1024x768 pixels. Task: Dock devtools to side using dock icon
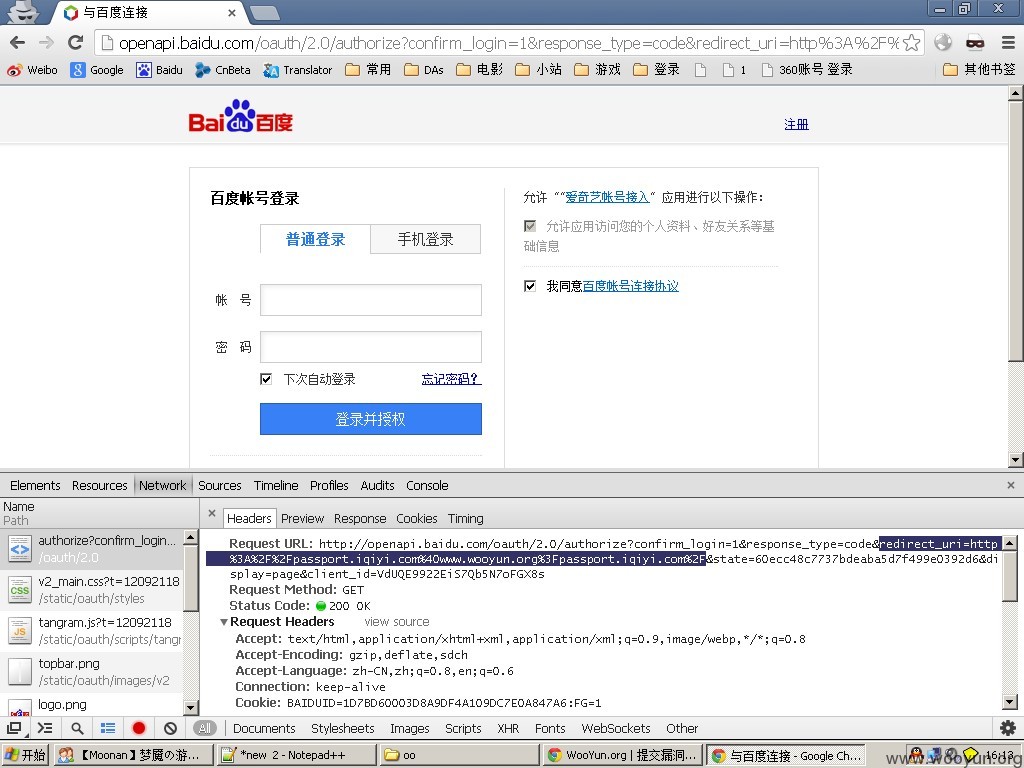[x=14, y=728]
